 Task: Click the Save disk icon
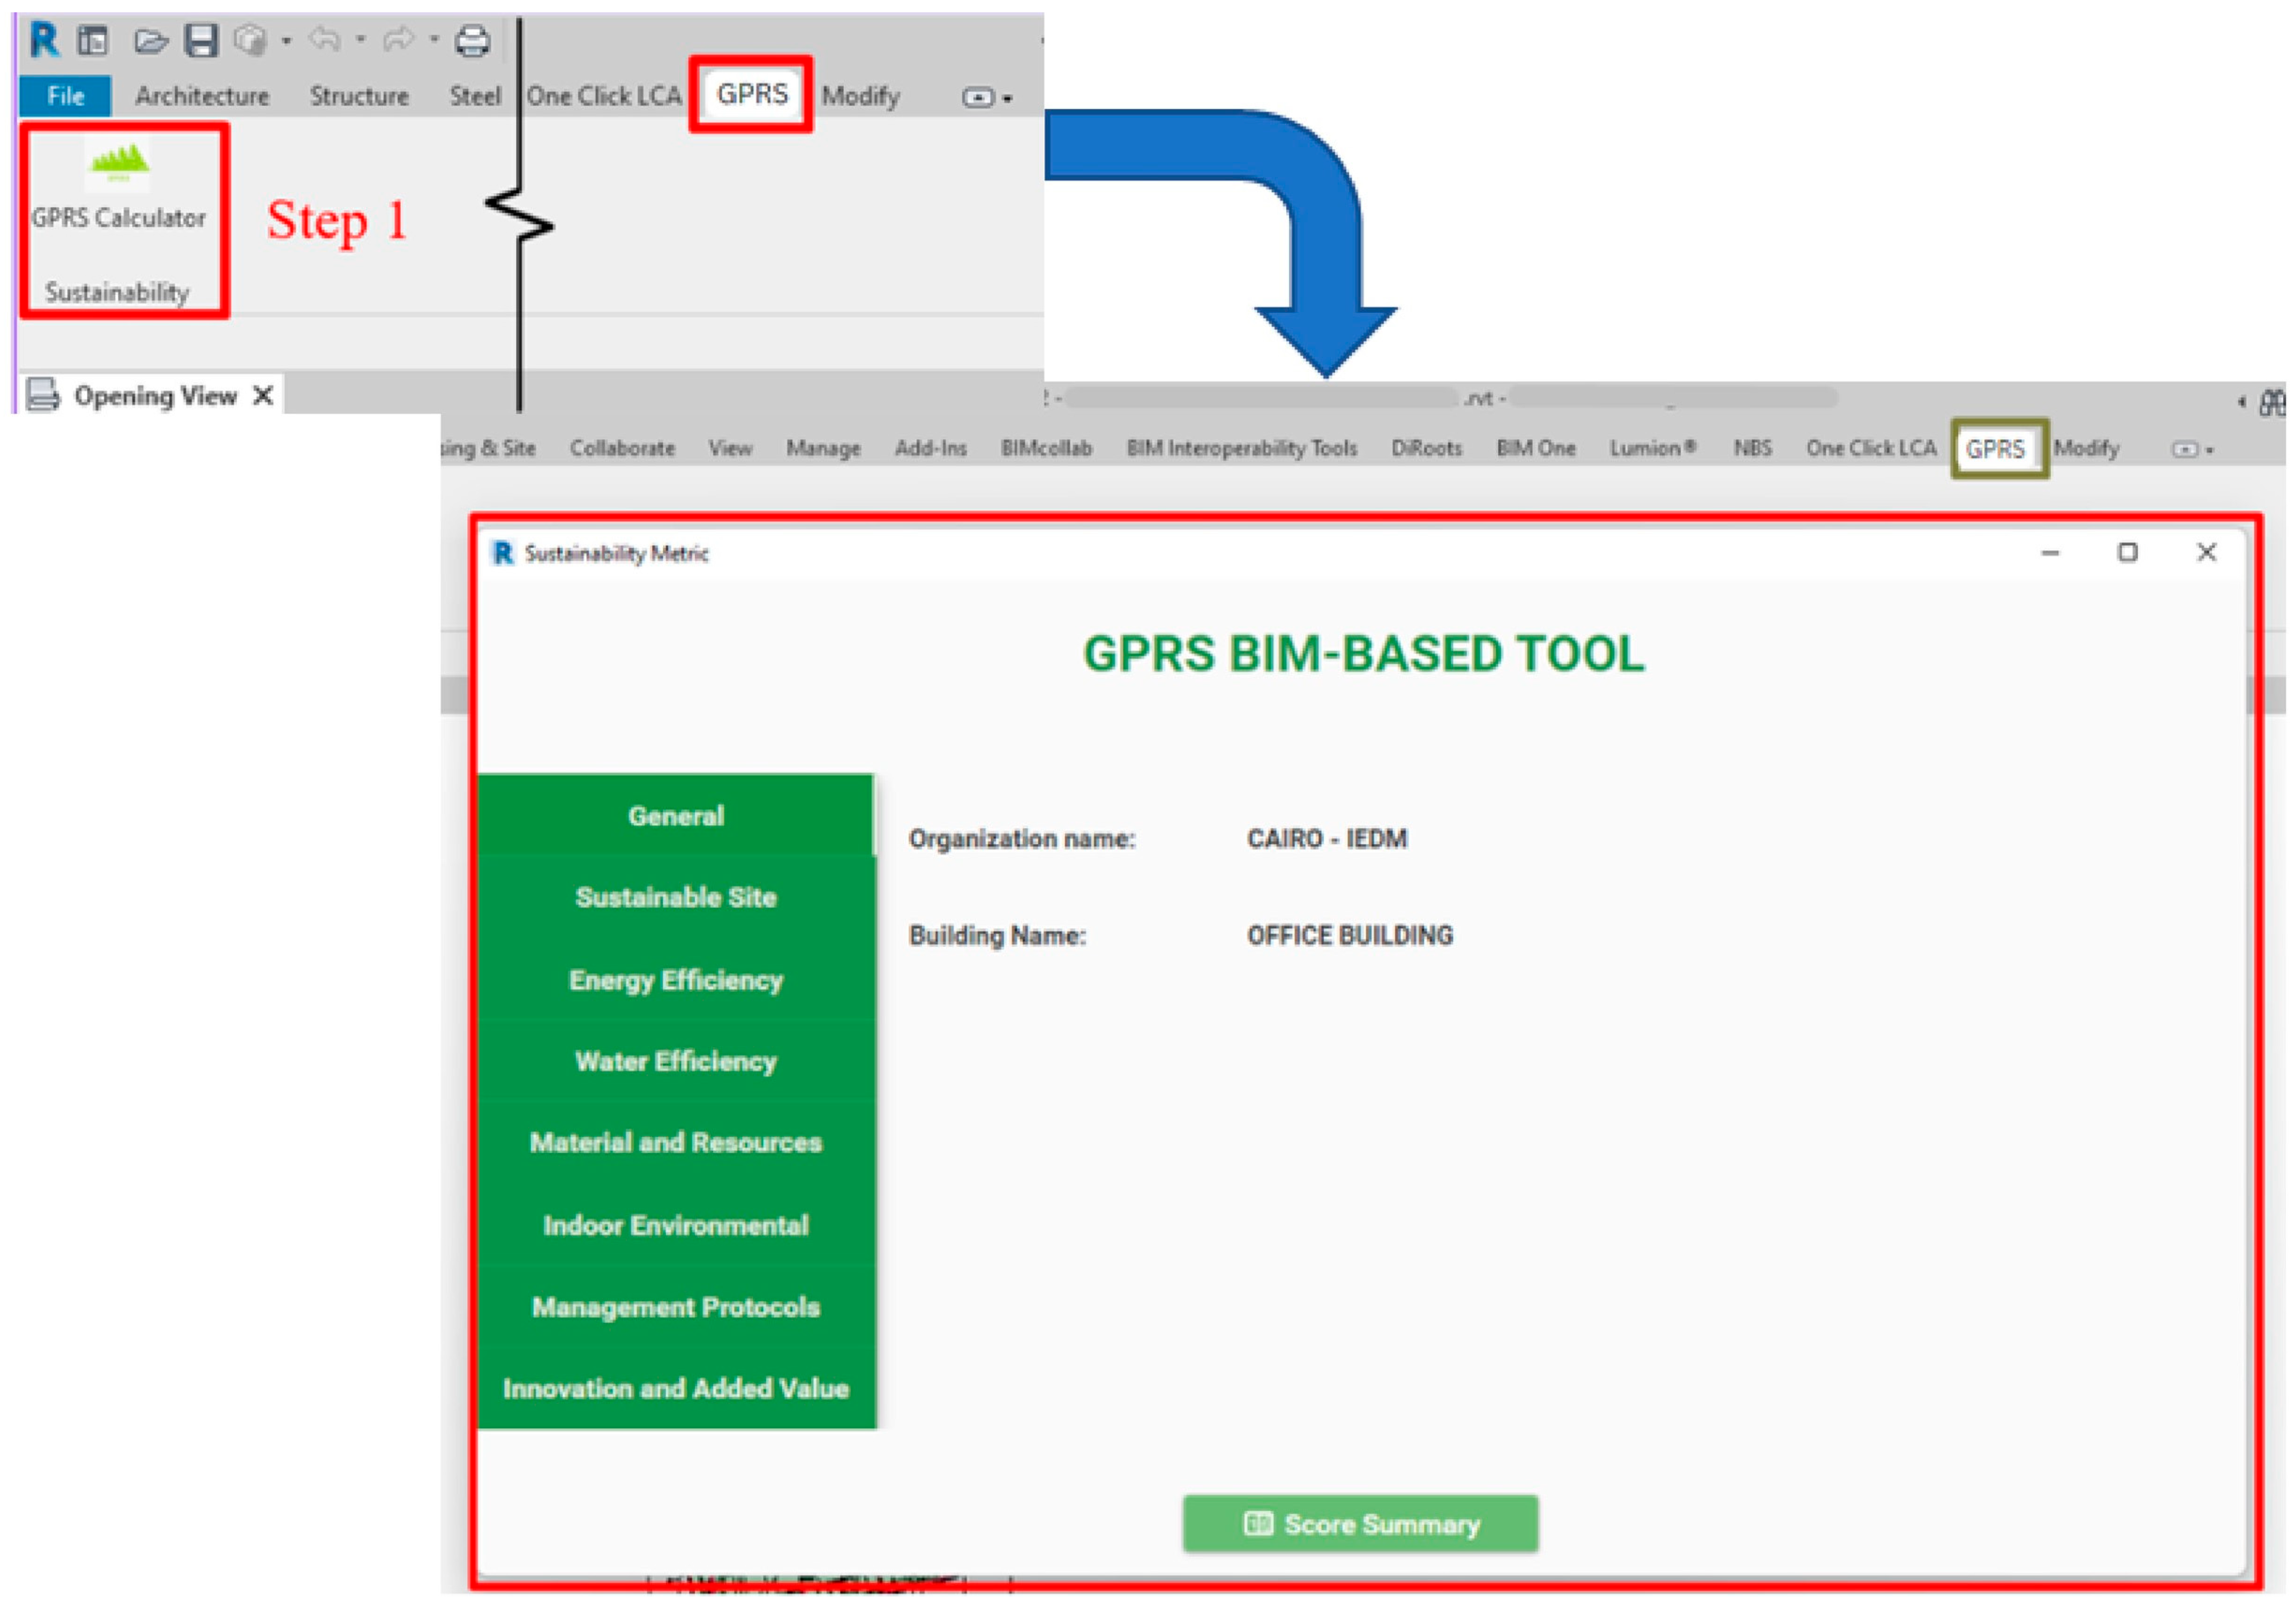(x=201, y=41)
